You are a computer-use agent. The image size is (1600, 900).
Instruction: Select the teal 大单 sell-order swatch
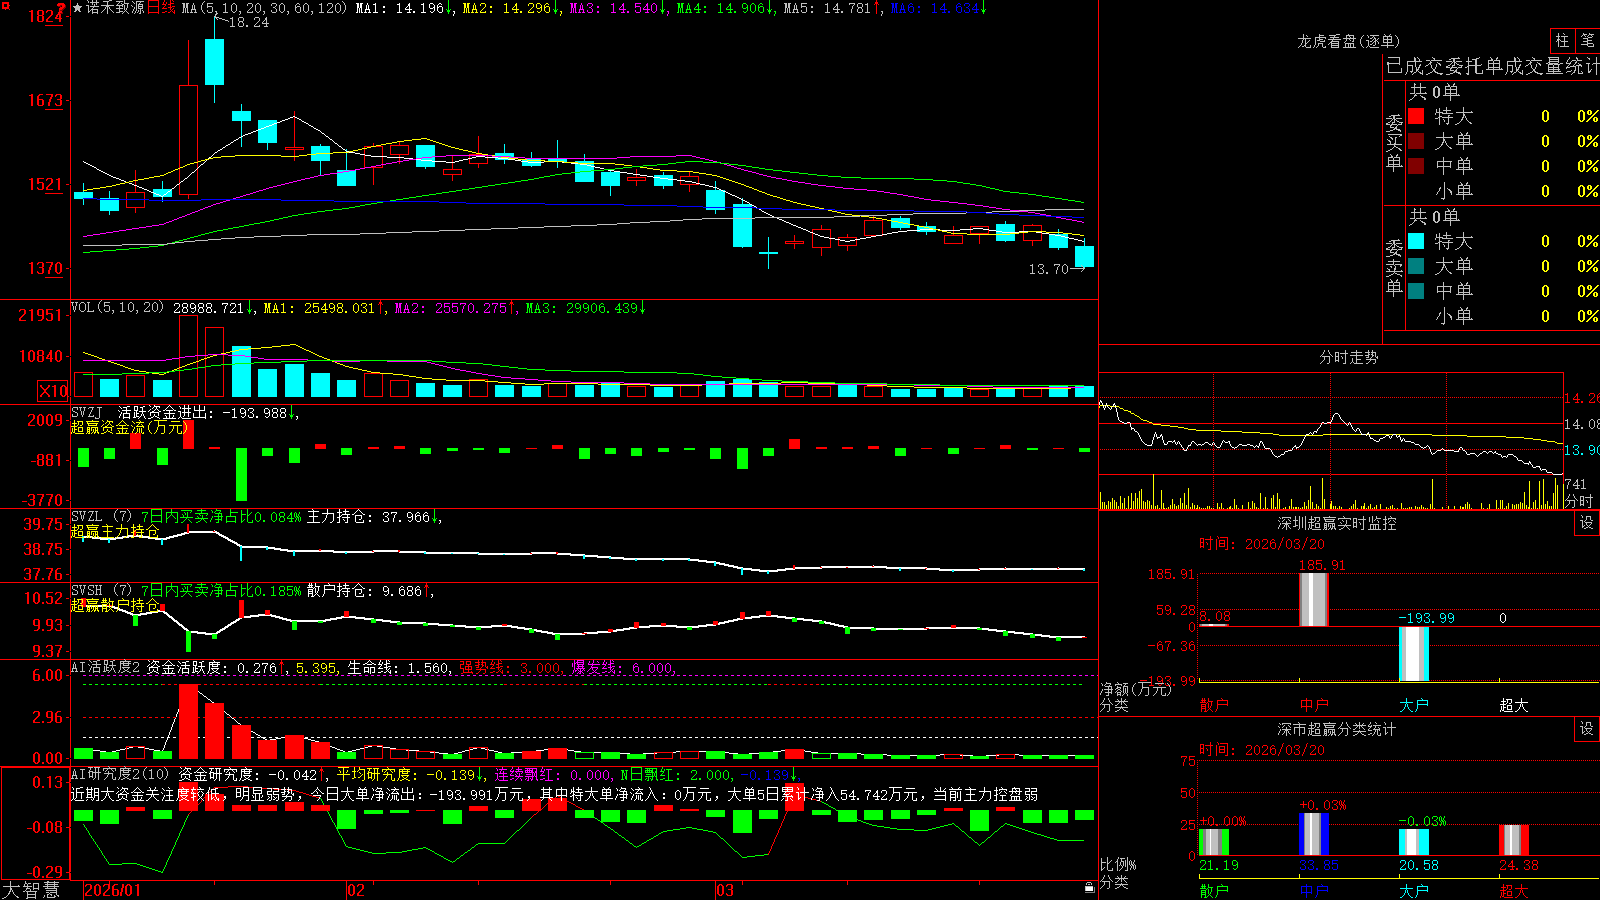pos(1416,266)
